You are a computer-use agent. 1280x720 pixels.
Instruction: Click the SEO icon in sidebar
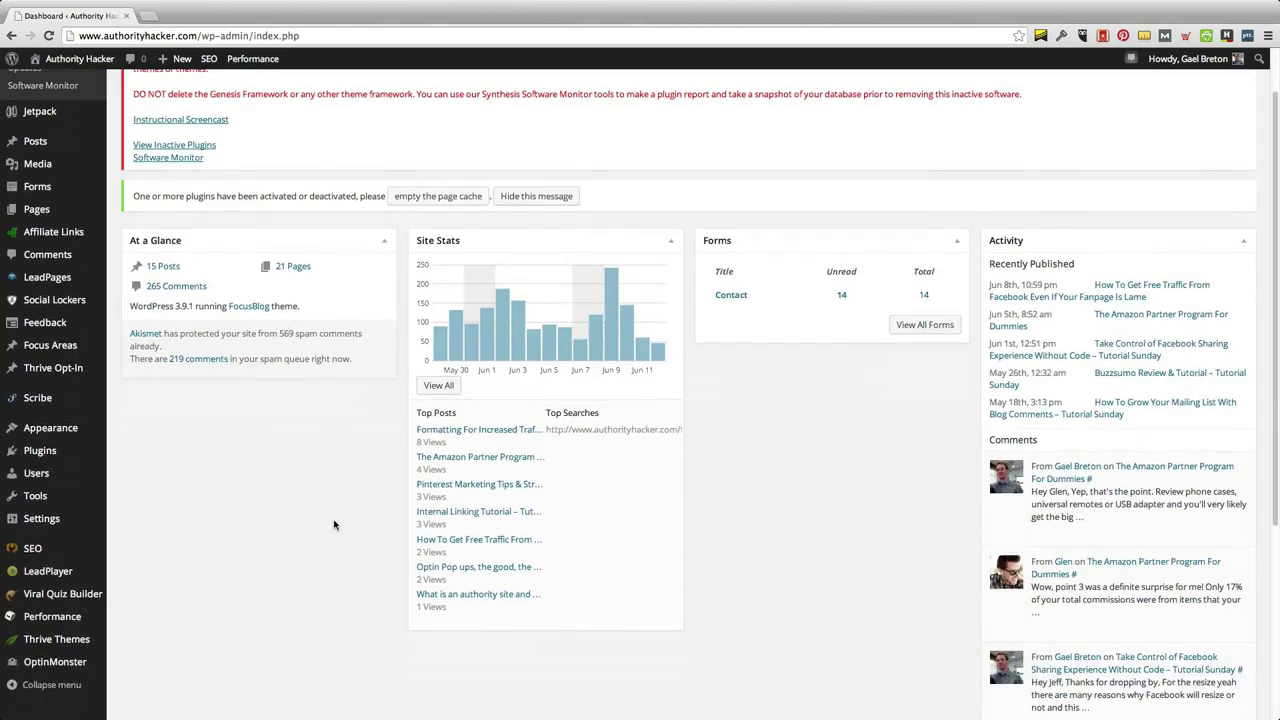coord(12,549)
